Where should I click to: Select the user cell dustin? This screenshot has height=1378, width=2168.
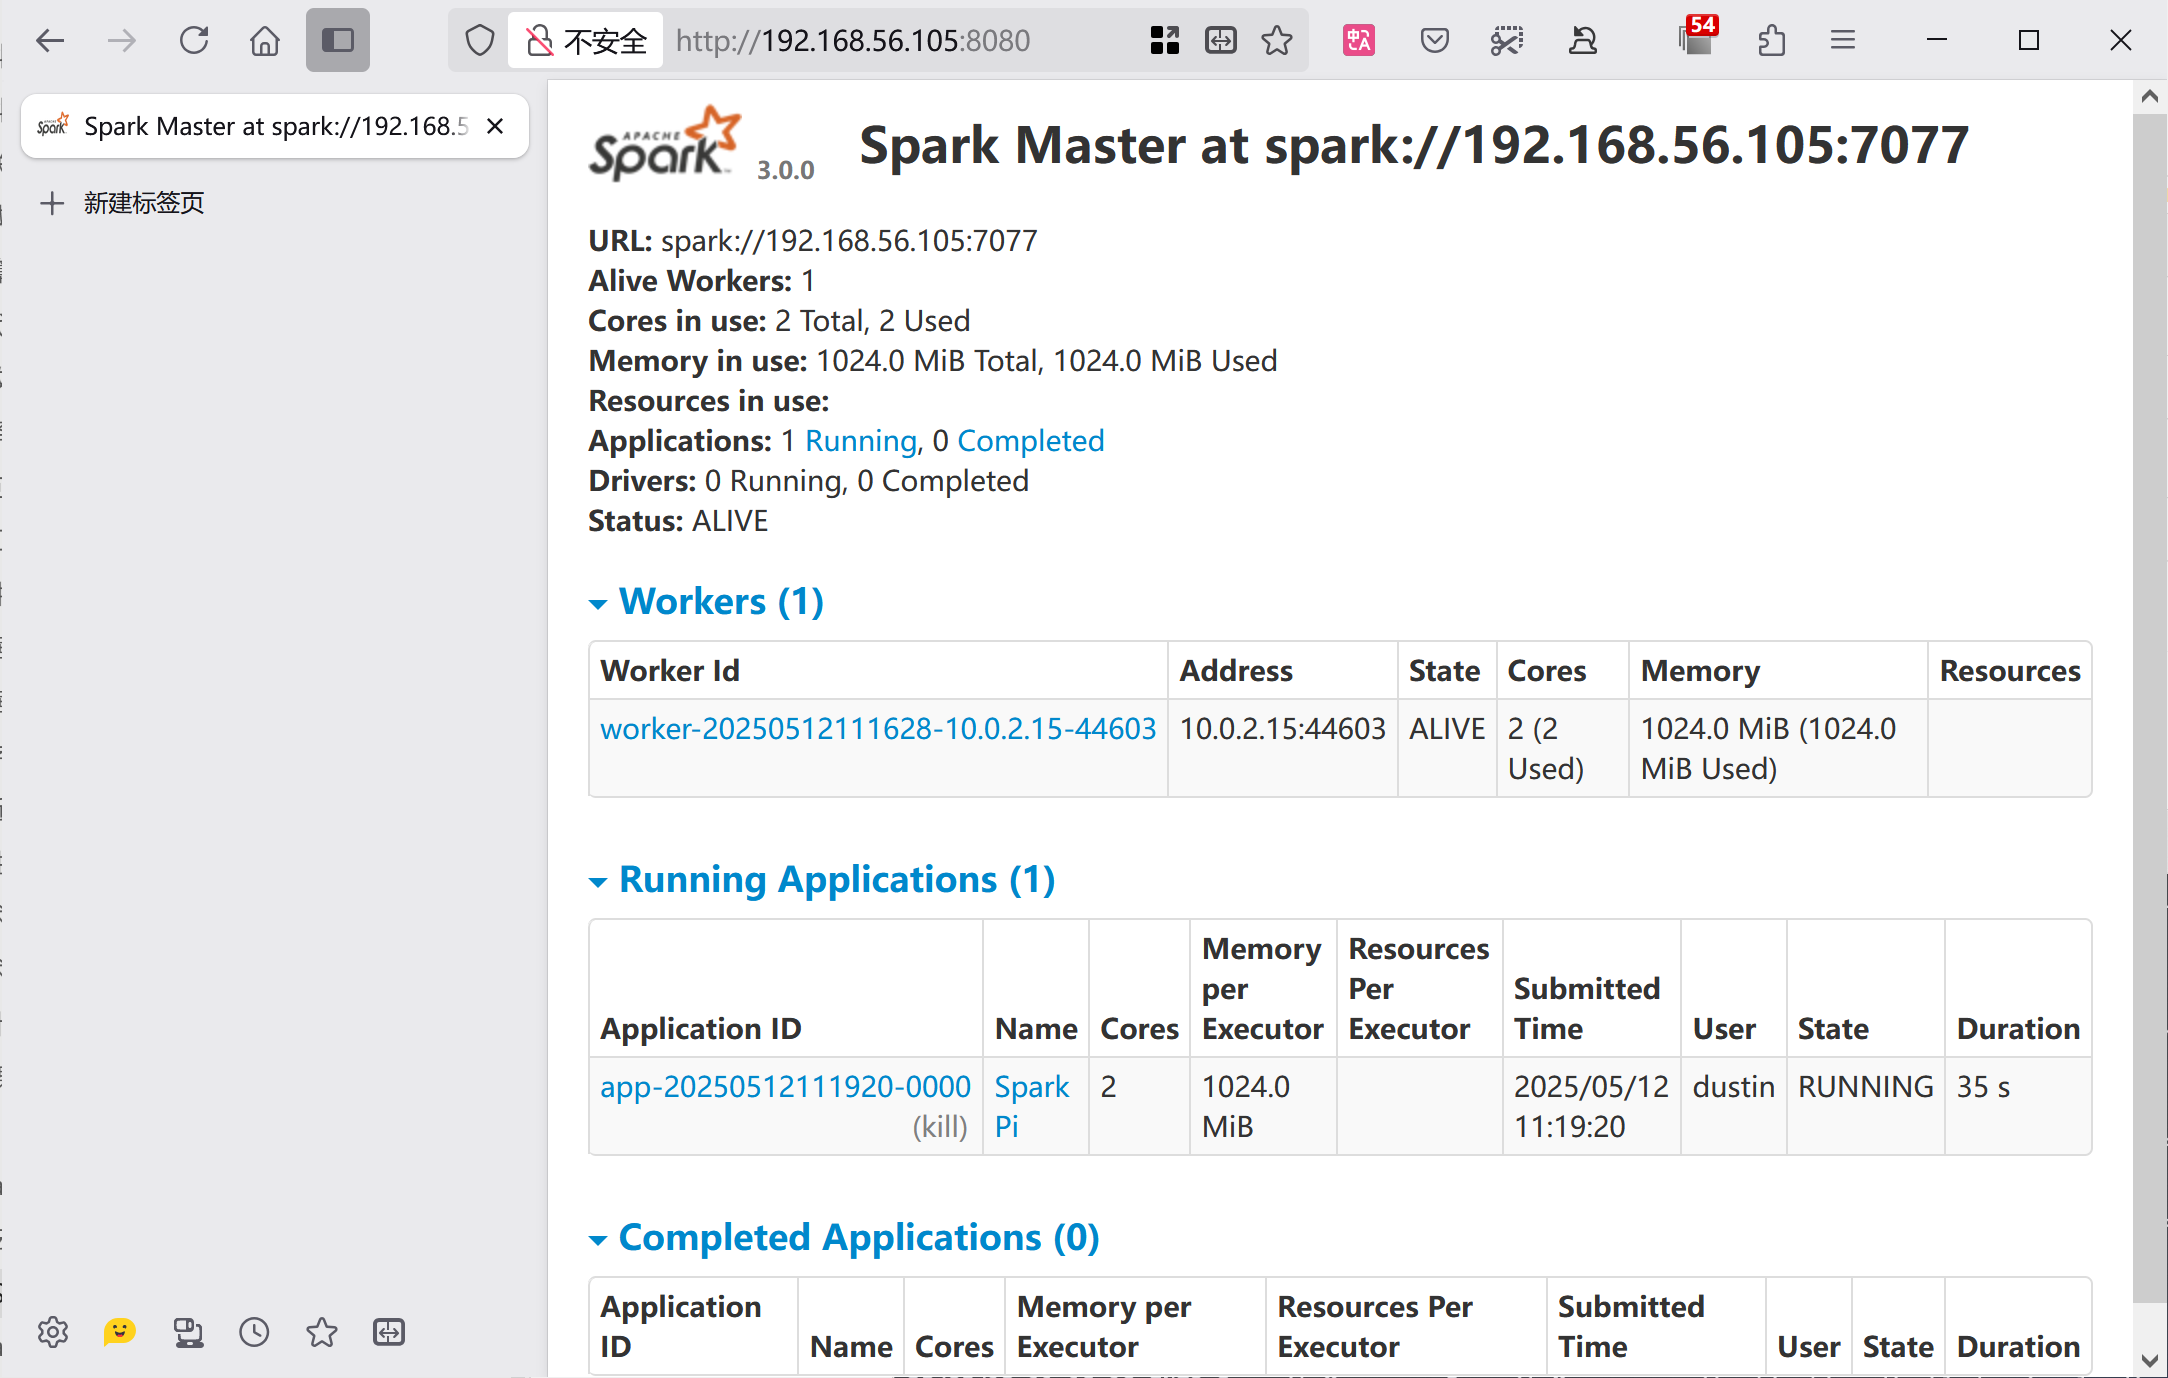tap(1733, 1106)
